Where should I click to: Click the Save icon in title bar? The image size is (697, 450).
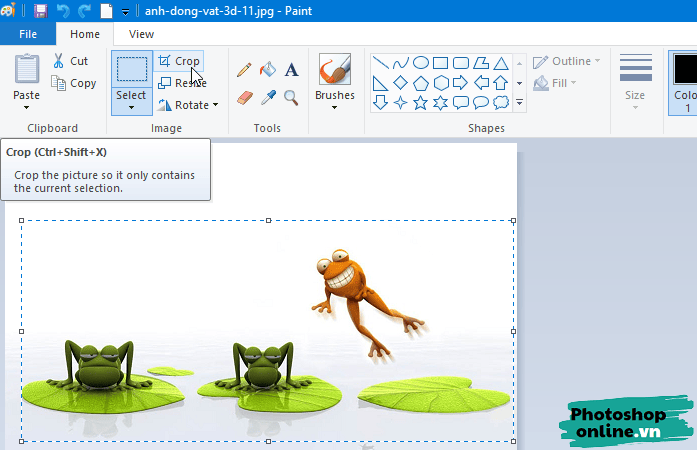(x=40, y=11)
